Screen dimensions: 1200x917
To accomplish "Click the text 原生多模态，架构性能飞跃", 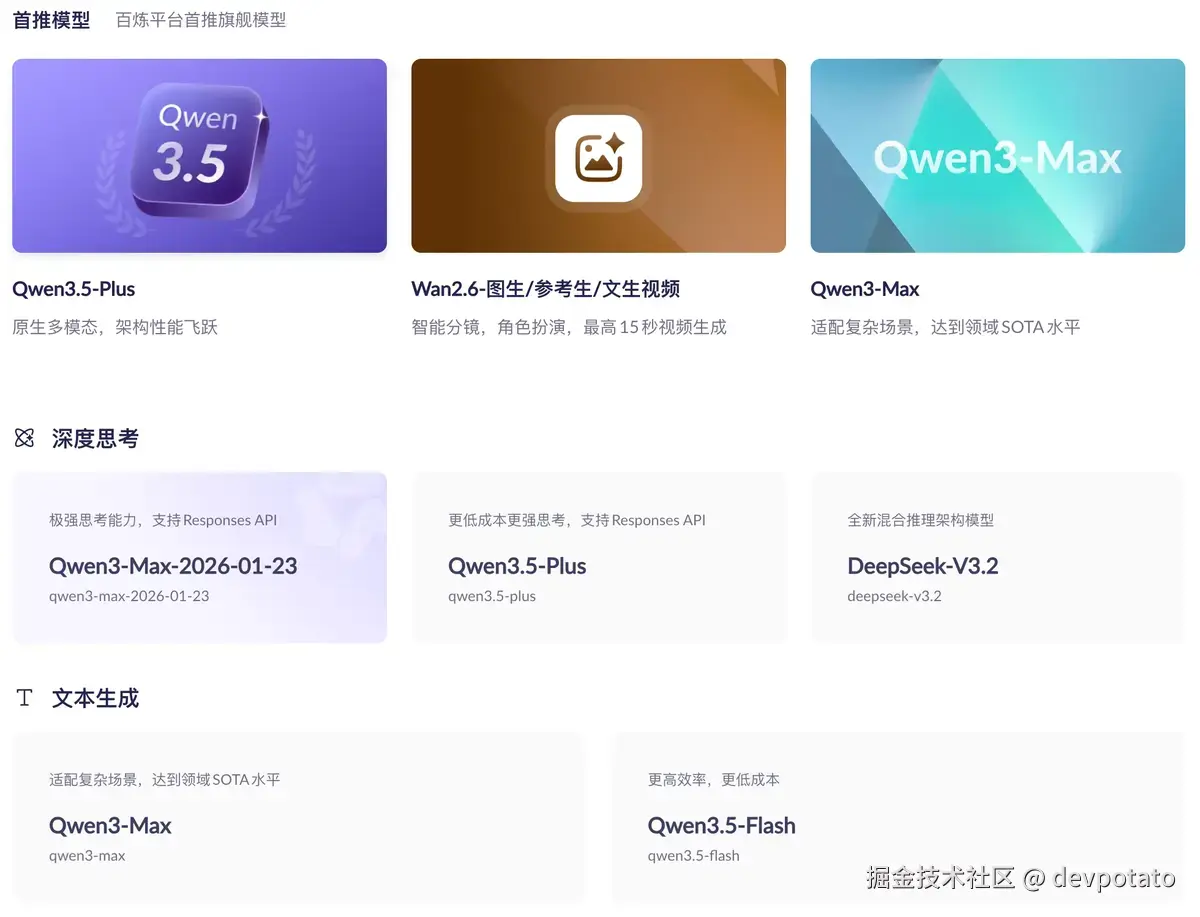I will [115, 327].
